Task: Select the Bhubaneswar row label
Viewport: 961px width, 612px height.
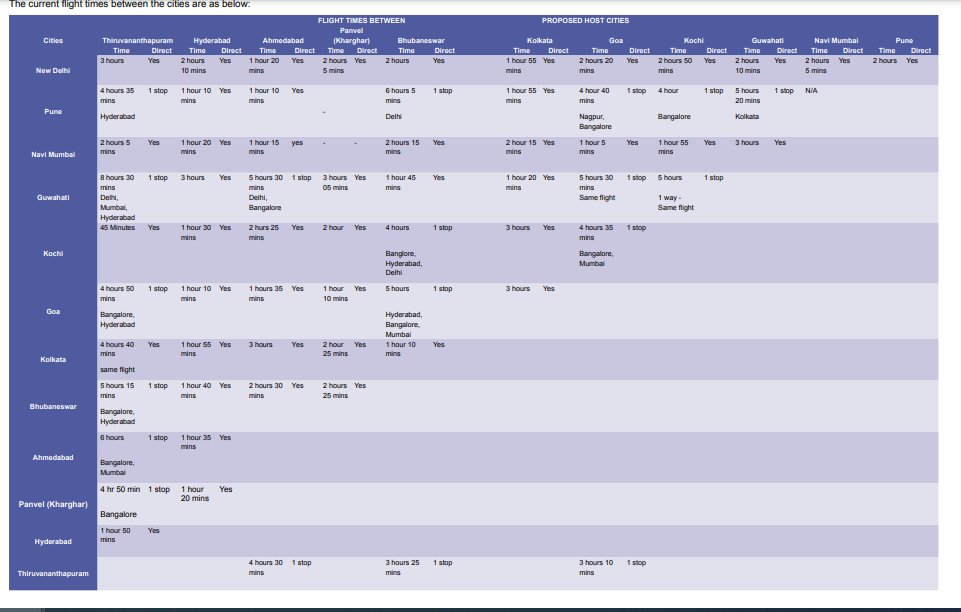Action: (53, 406)
